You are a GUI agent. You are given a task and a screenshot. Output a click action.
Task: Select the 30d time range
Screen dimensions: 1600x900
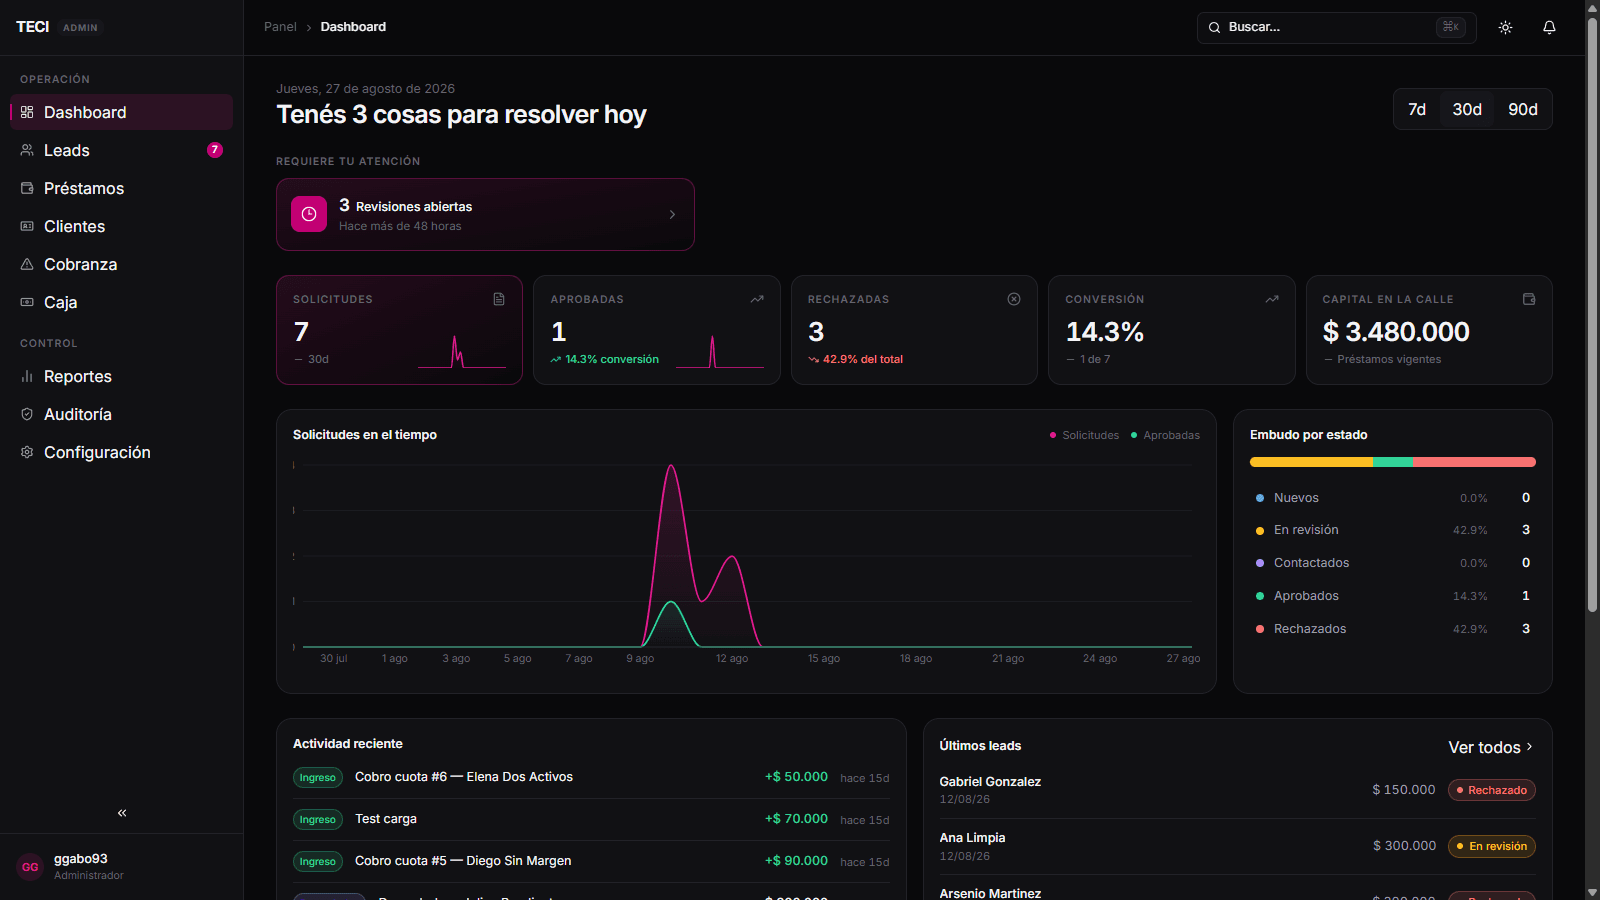click(1467, 109)
